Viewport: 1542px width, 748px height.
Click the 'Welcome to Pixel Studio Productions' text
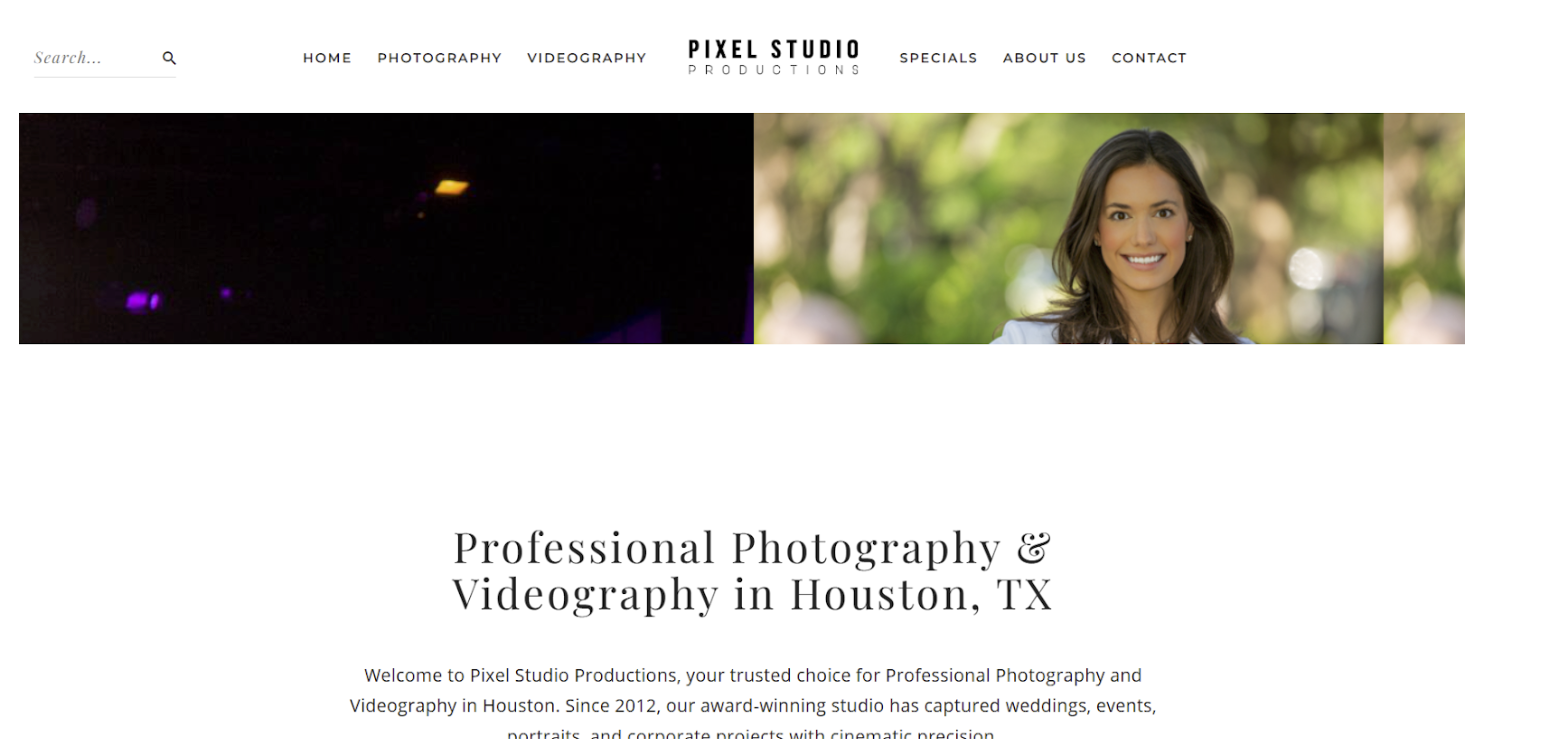click(522, 675)
